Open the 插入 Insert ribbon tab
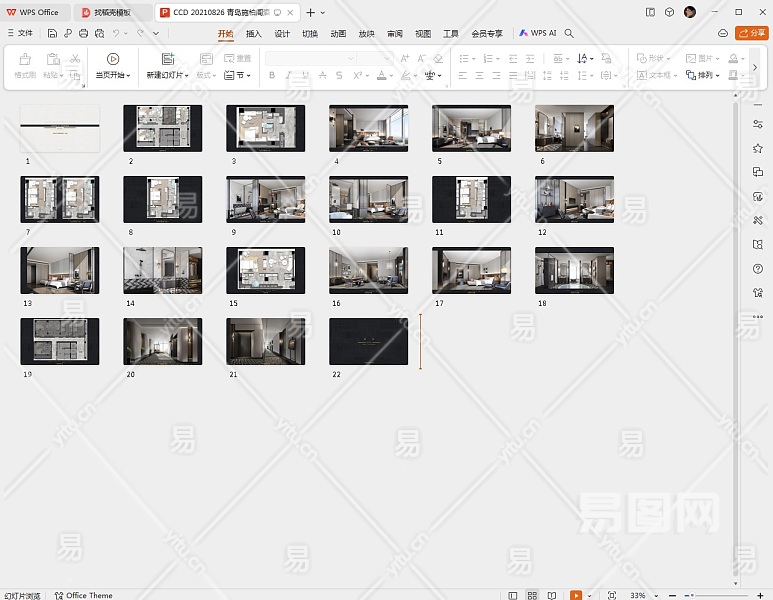This screenshot has height=600, width=773. tap(254, 33)
